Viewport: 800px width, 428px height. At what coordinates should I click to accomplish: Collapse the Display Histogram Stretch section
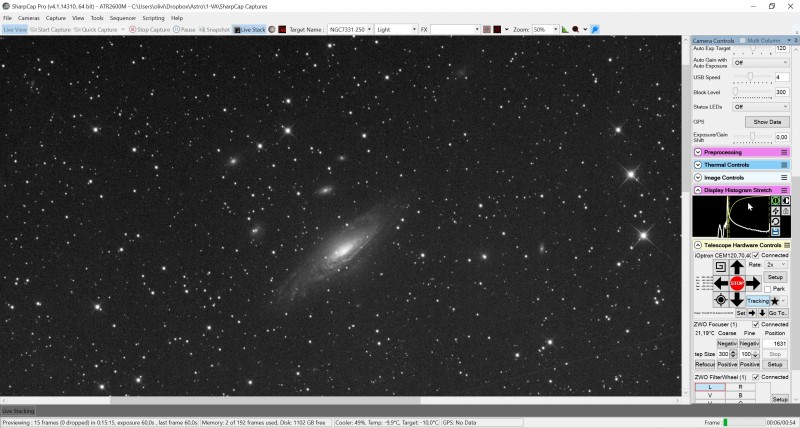coord(697,190)
